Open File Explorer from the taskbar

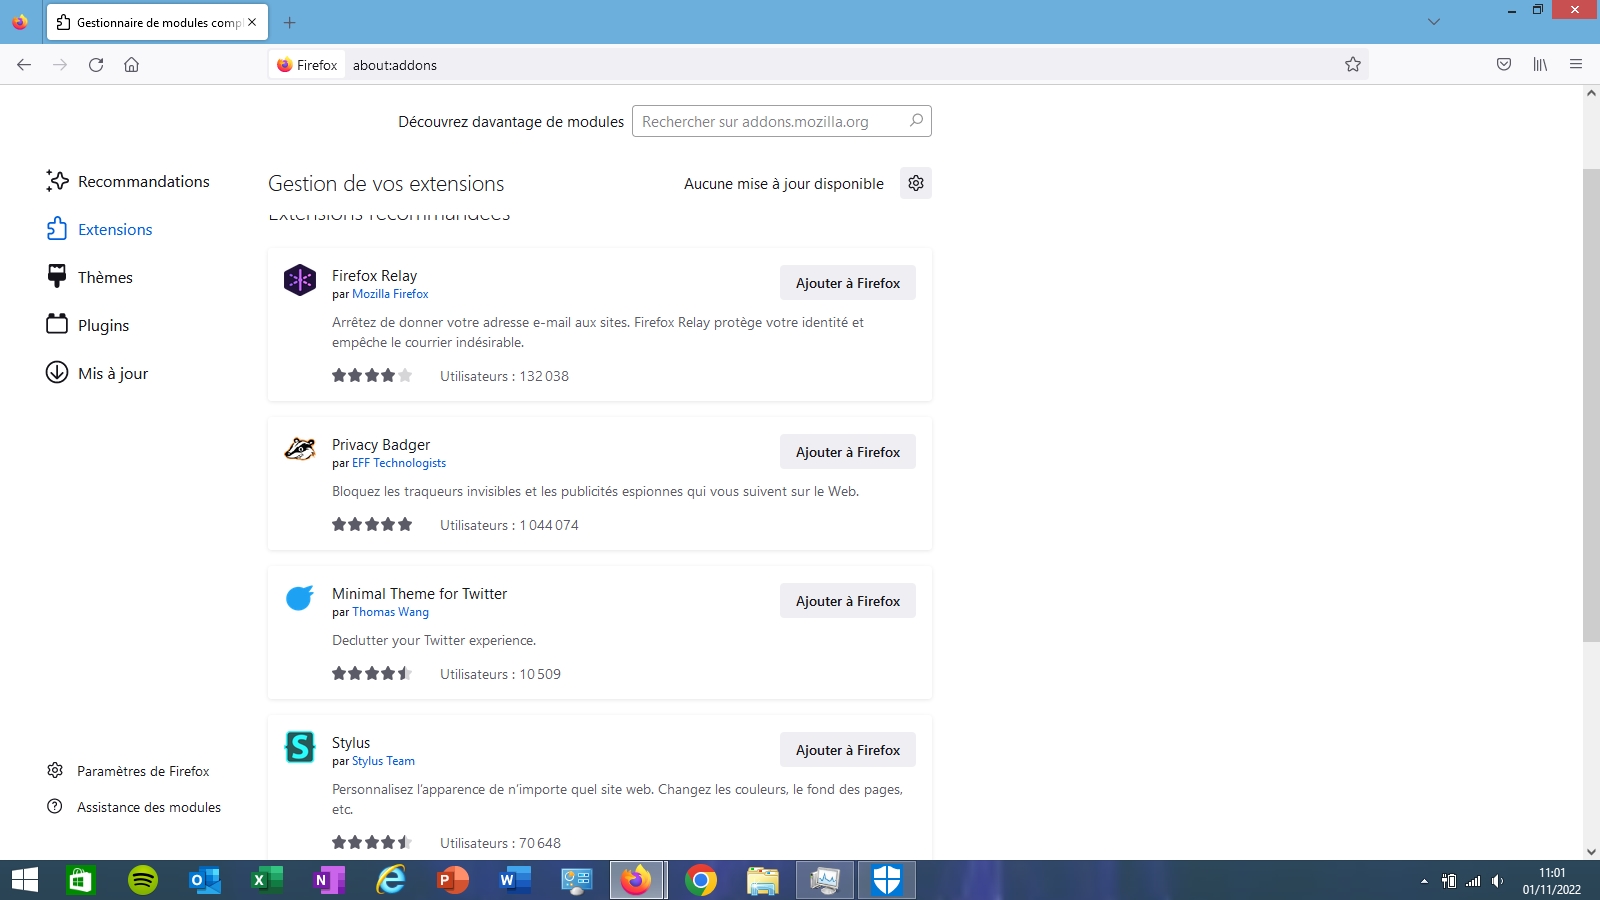(763, 880)
